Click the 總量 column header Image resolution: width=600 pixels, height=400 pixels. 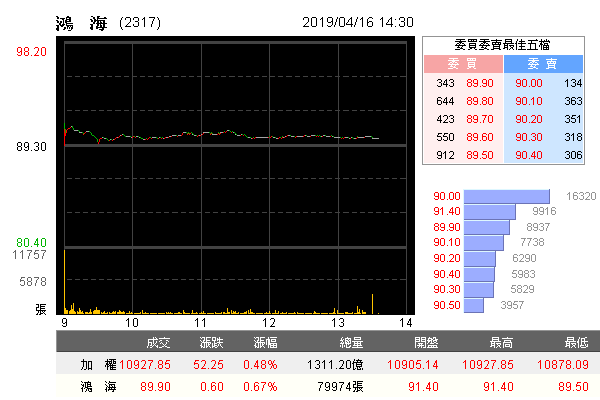point(351,342)
